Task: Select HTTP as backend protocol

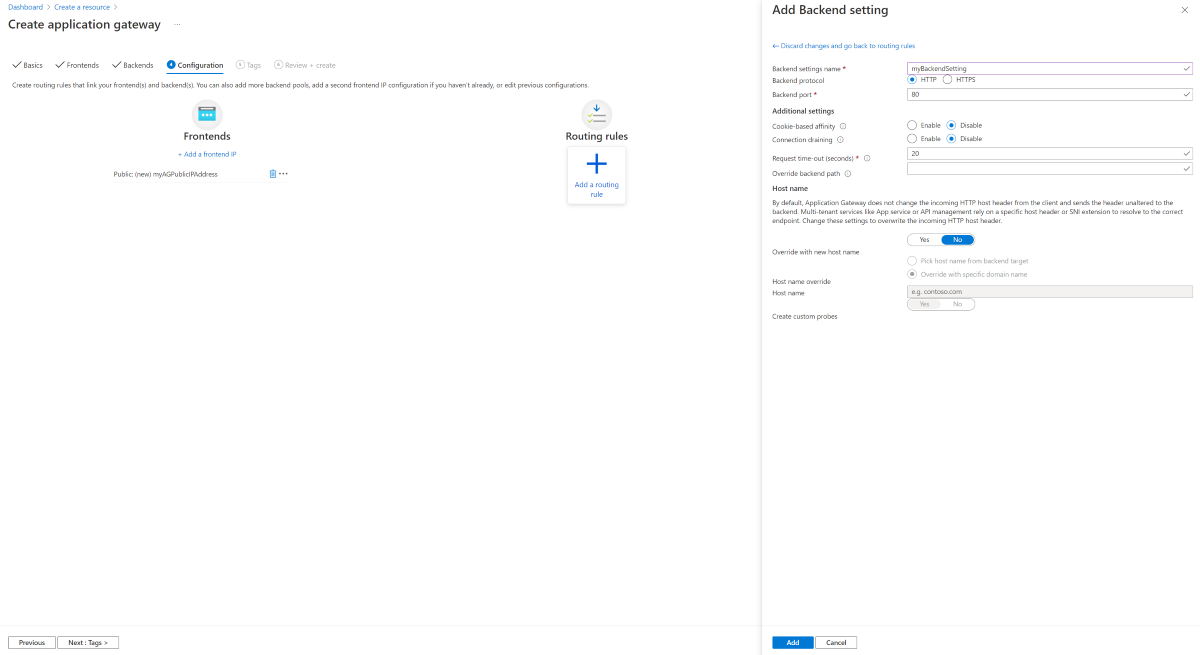Action: click(912, 79)
